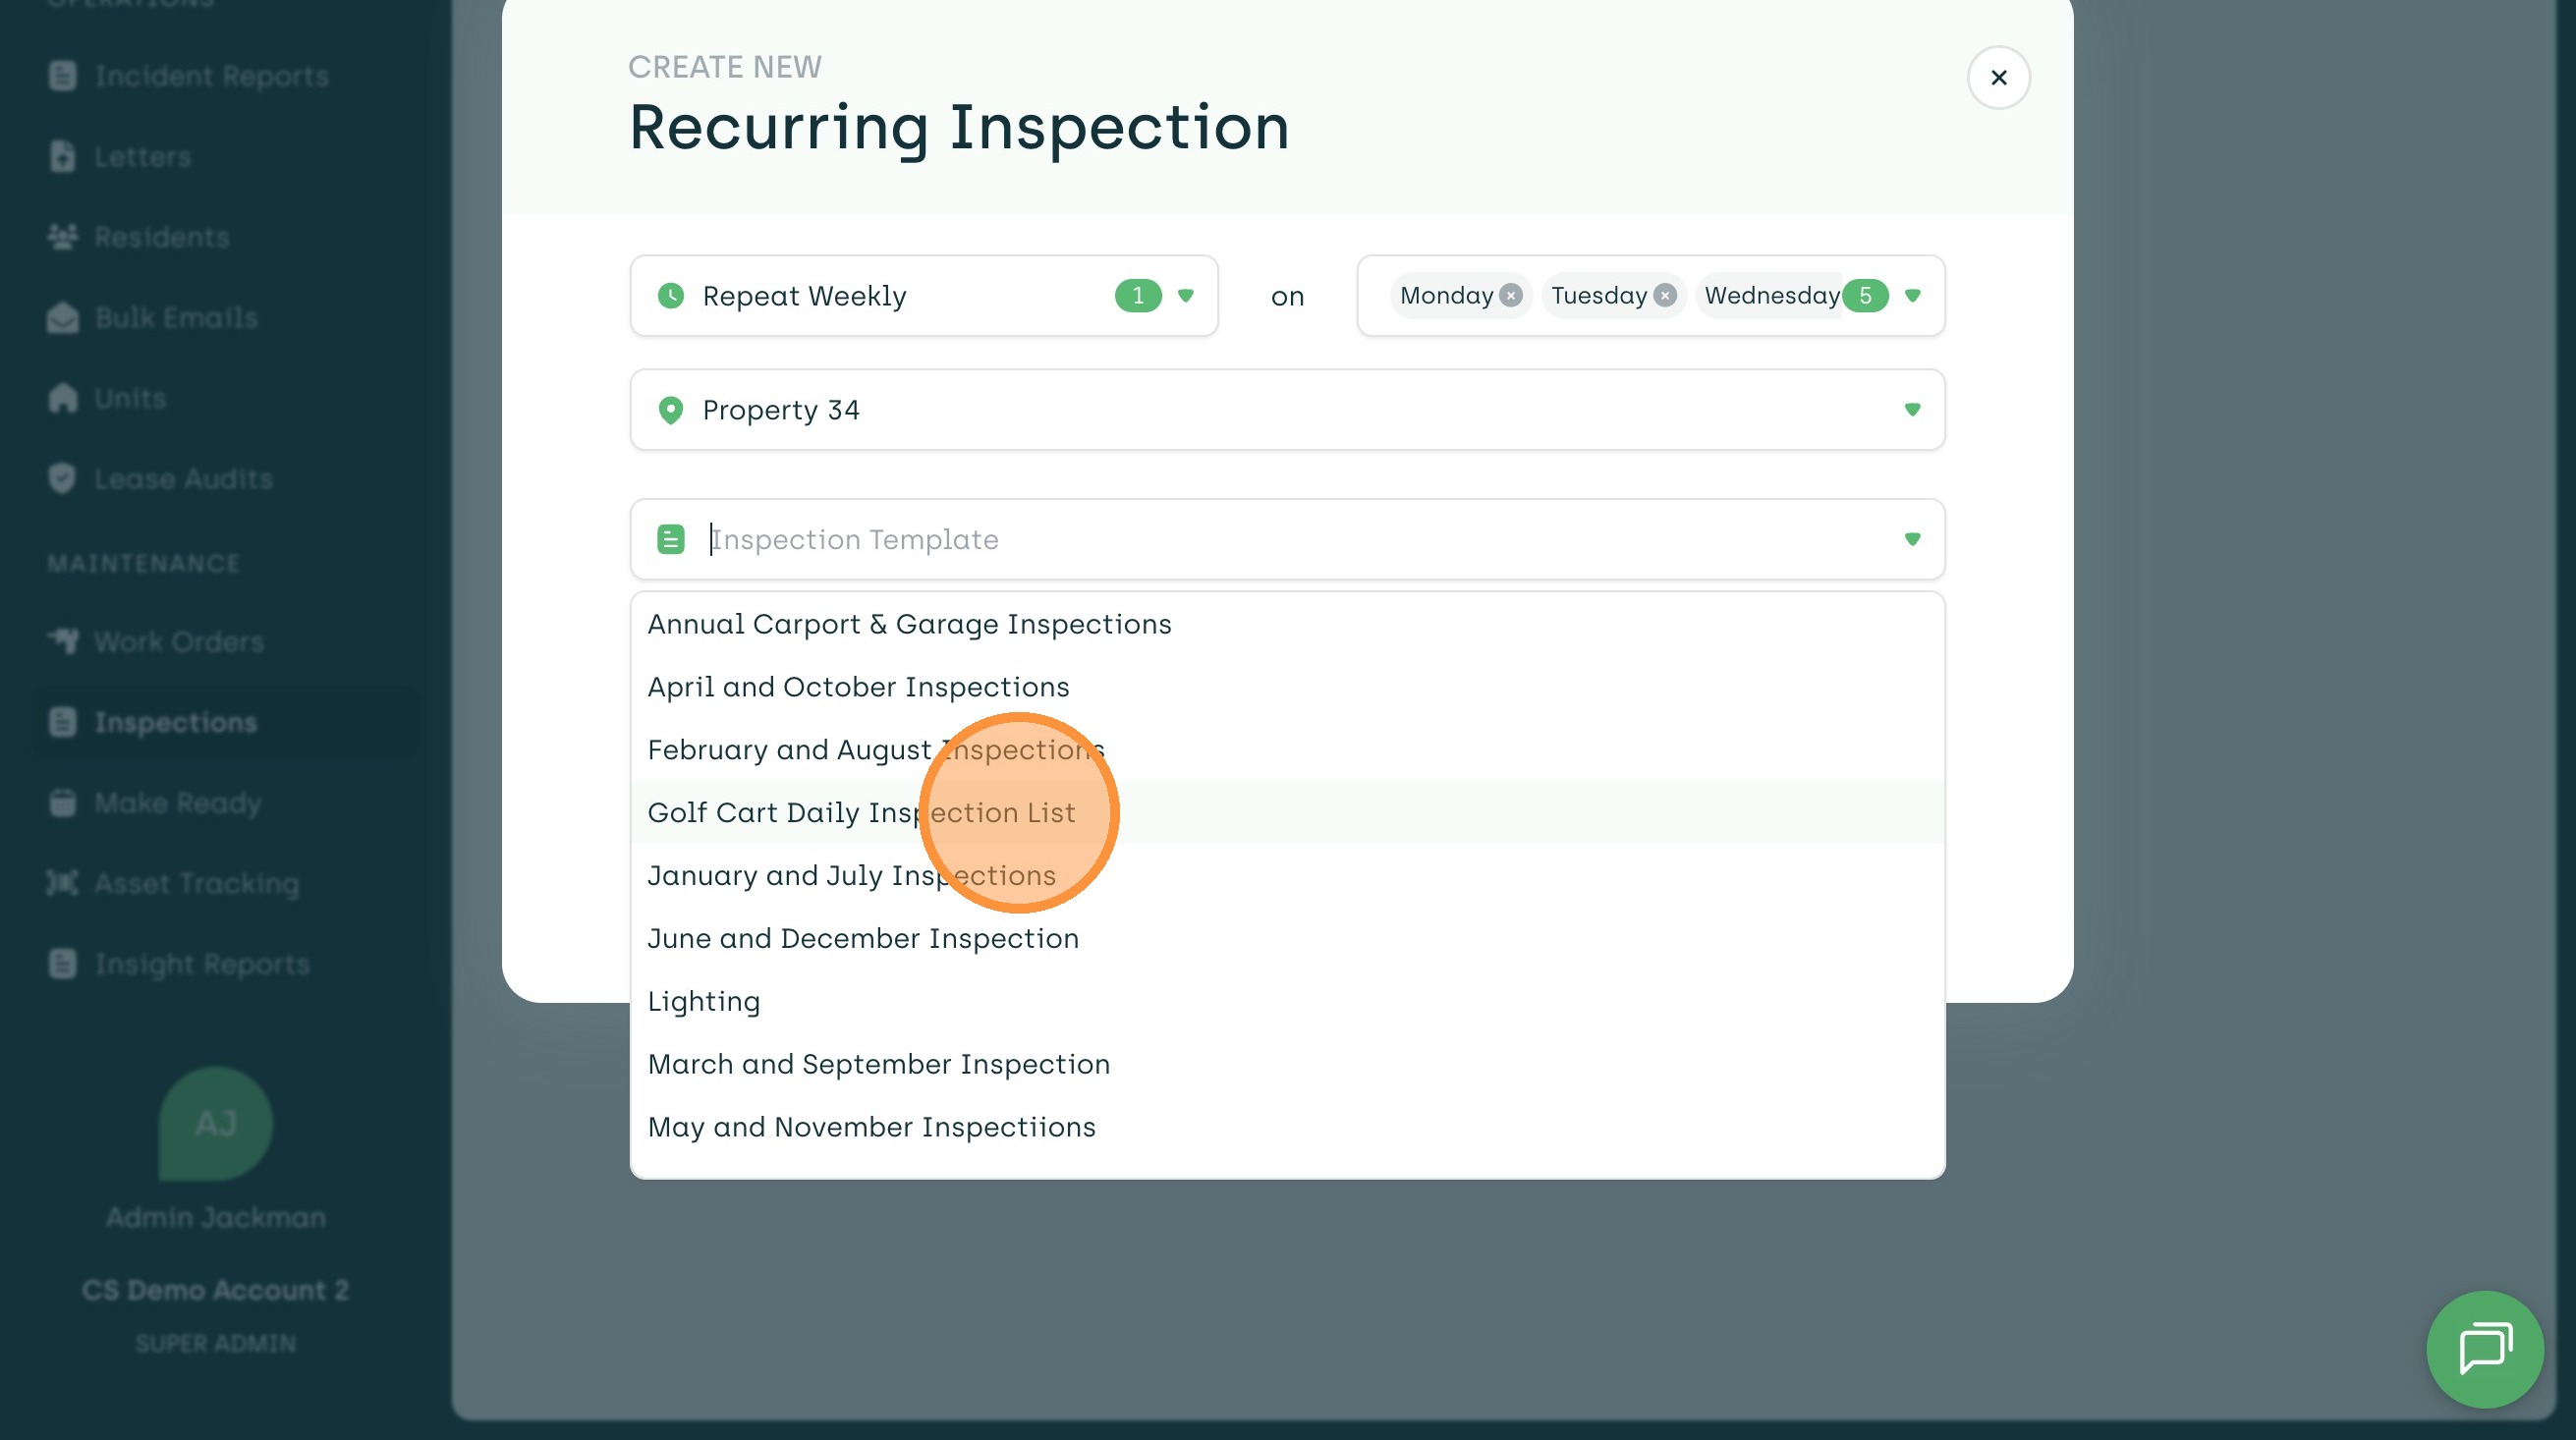The image size is (2576, 1440).
Task: Click the Bulk Emails envelope icon
Action: pyautogui.click(x=62, y=318)
